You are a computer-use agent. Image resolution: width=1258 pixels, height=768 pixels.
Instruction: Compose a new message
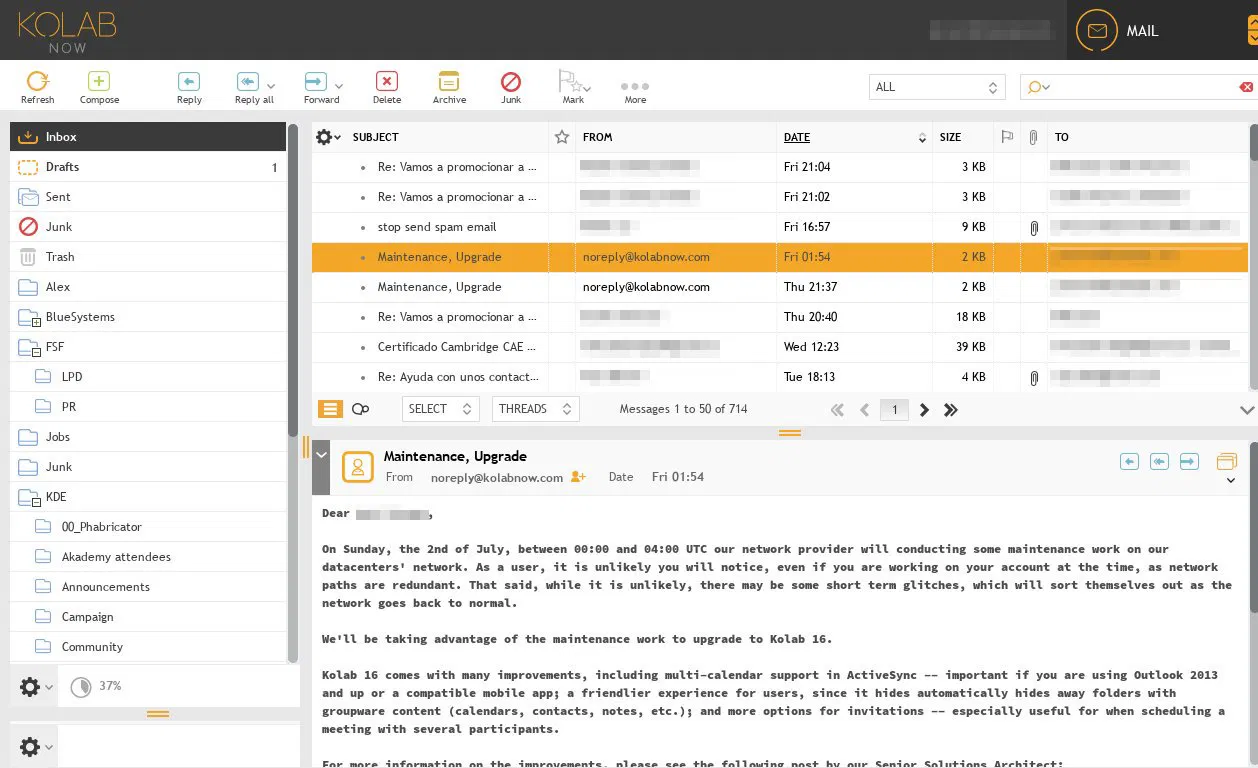[99, 87]
